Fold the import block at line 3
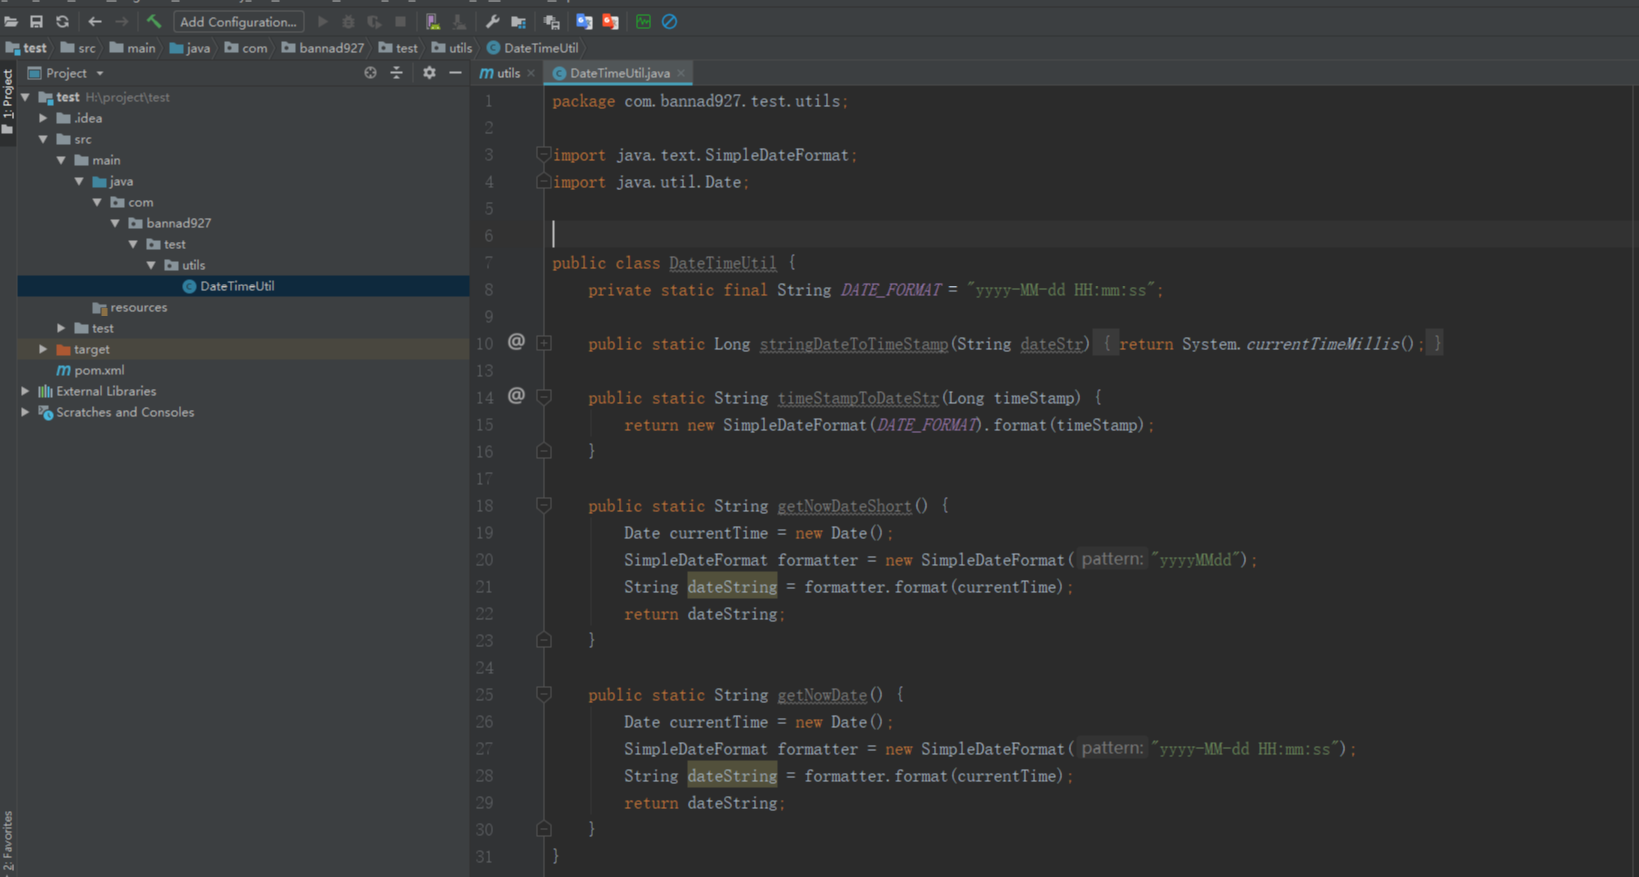Image resolution: width=1639 pixels, height=877 pixels. point(544,154)
